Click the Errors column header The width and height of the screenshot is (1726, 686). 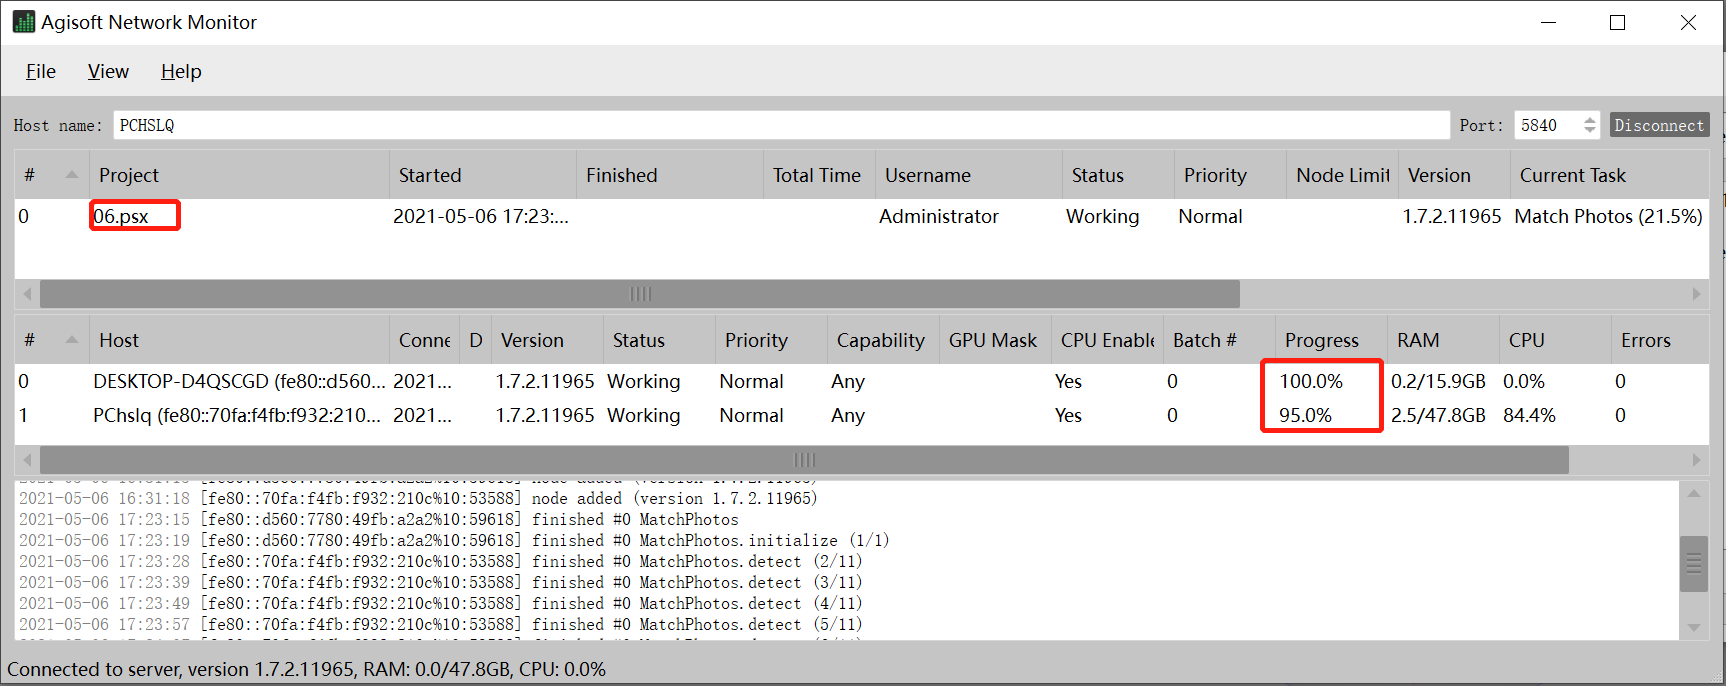[1660, 340]
